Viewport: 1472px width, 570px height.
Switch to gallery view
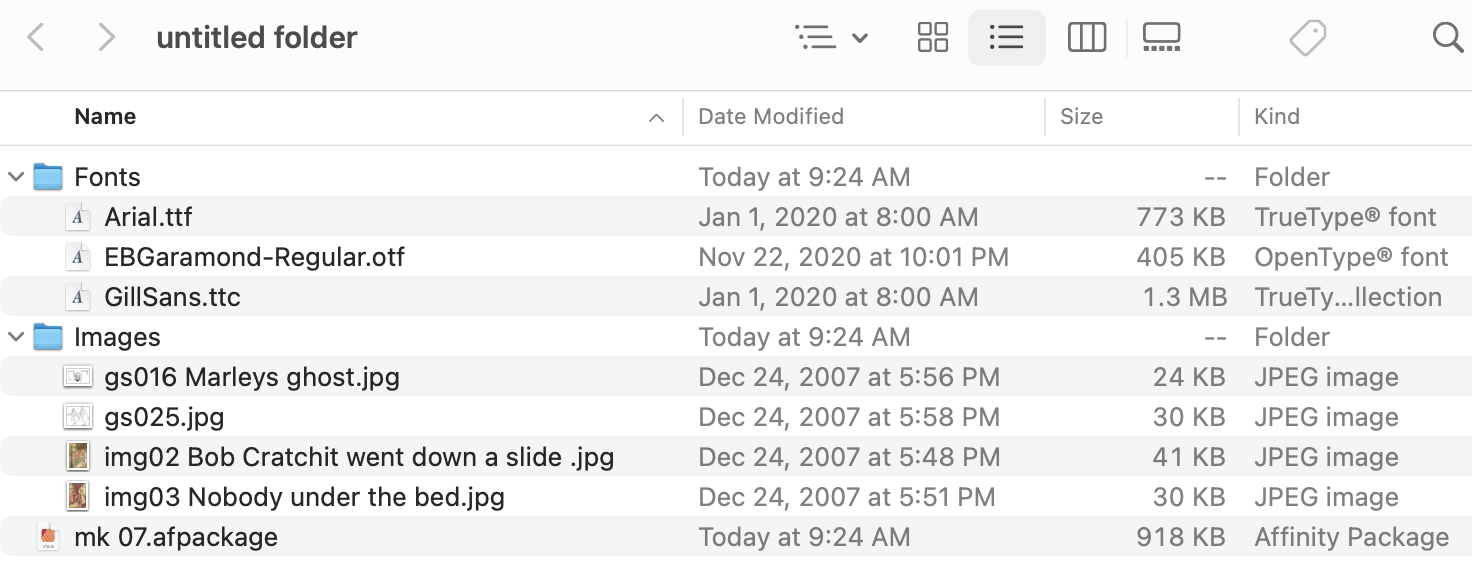[1161, 38]
